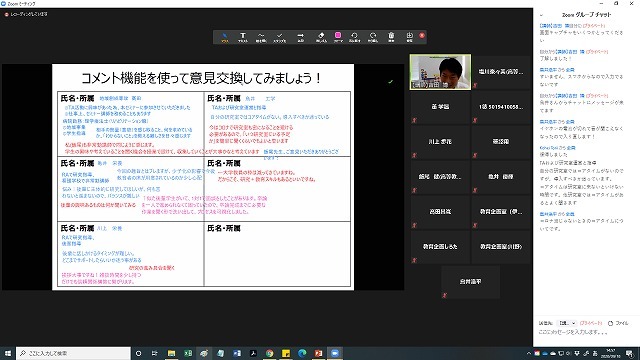
Task: Activate the Select mouse tool
Action: [224, 37]
